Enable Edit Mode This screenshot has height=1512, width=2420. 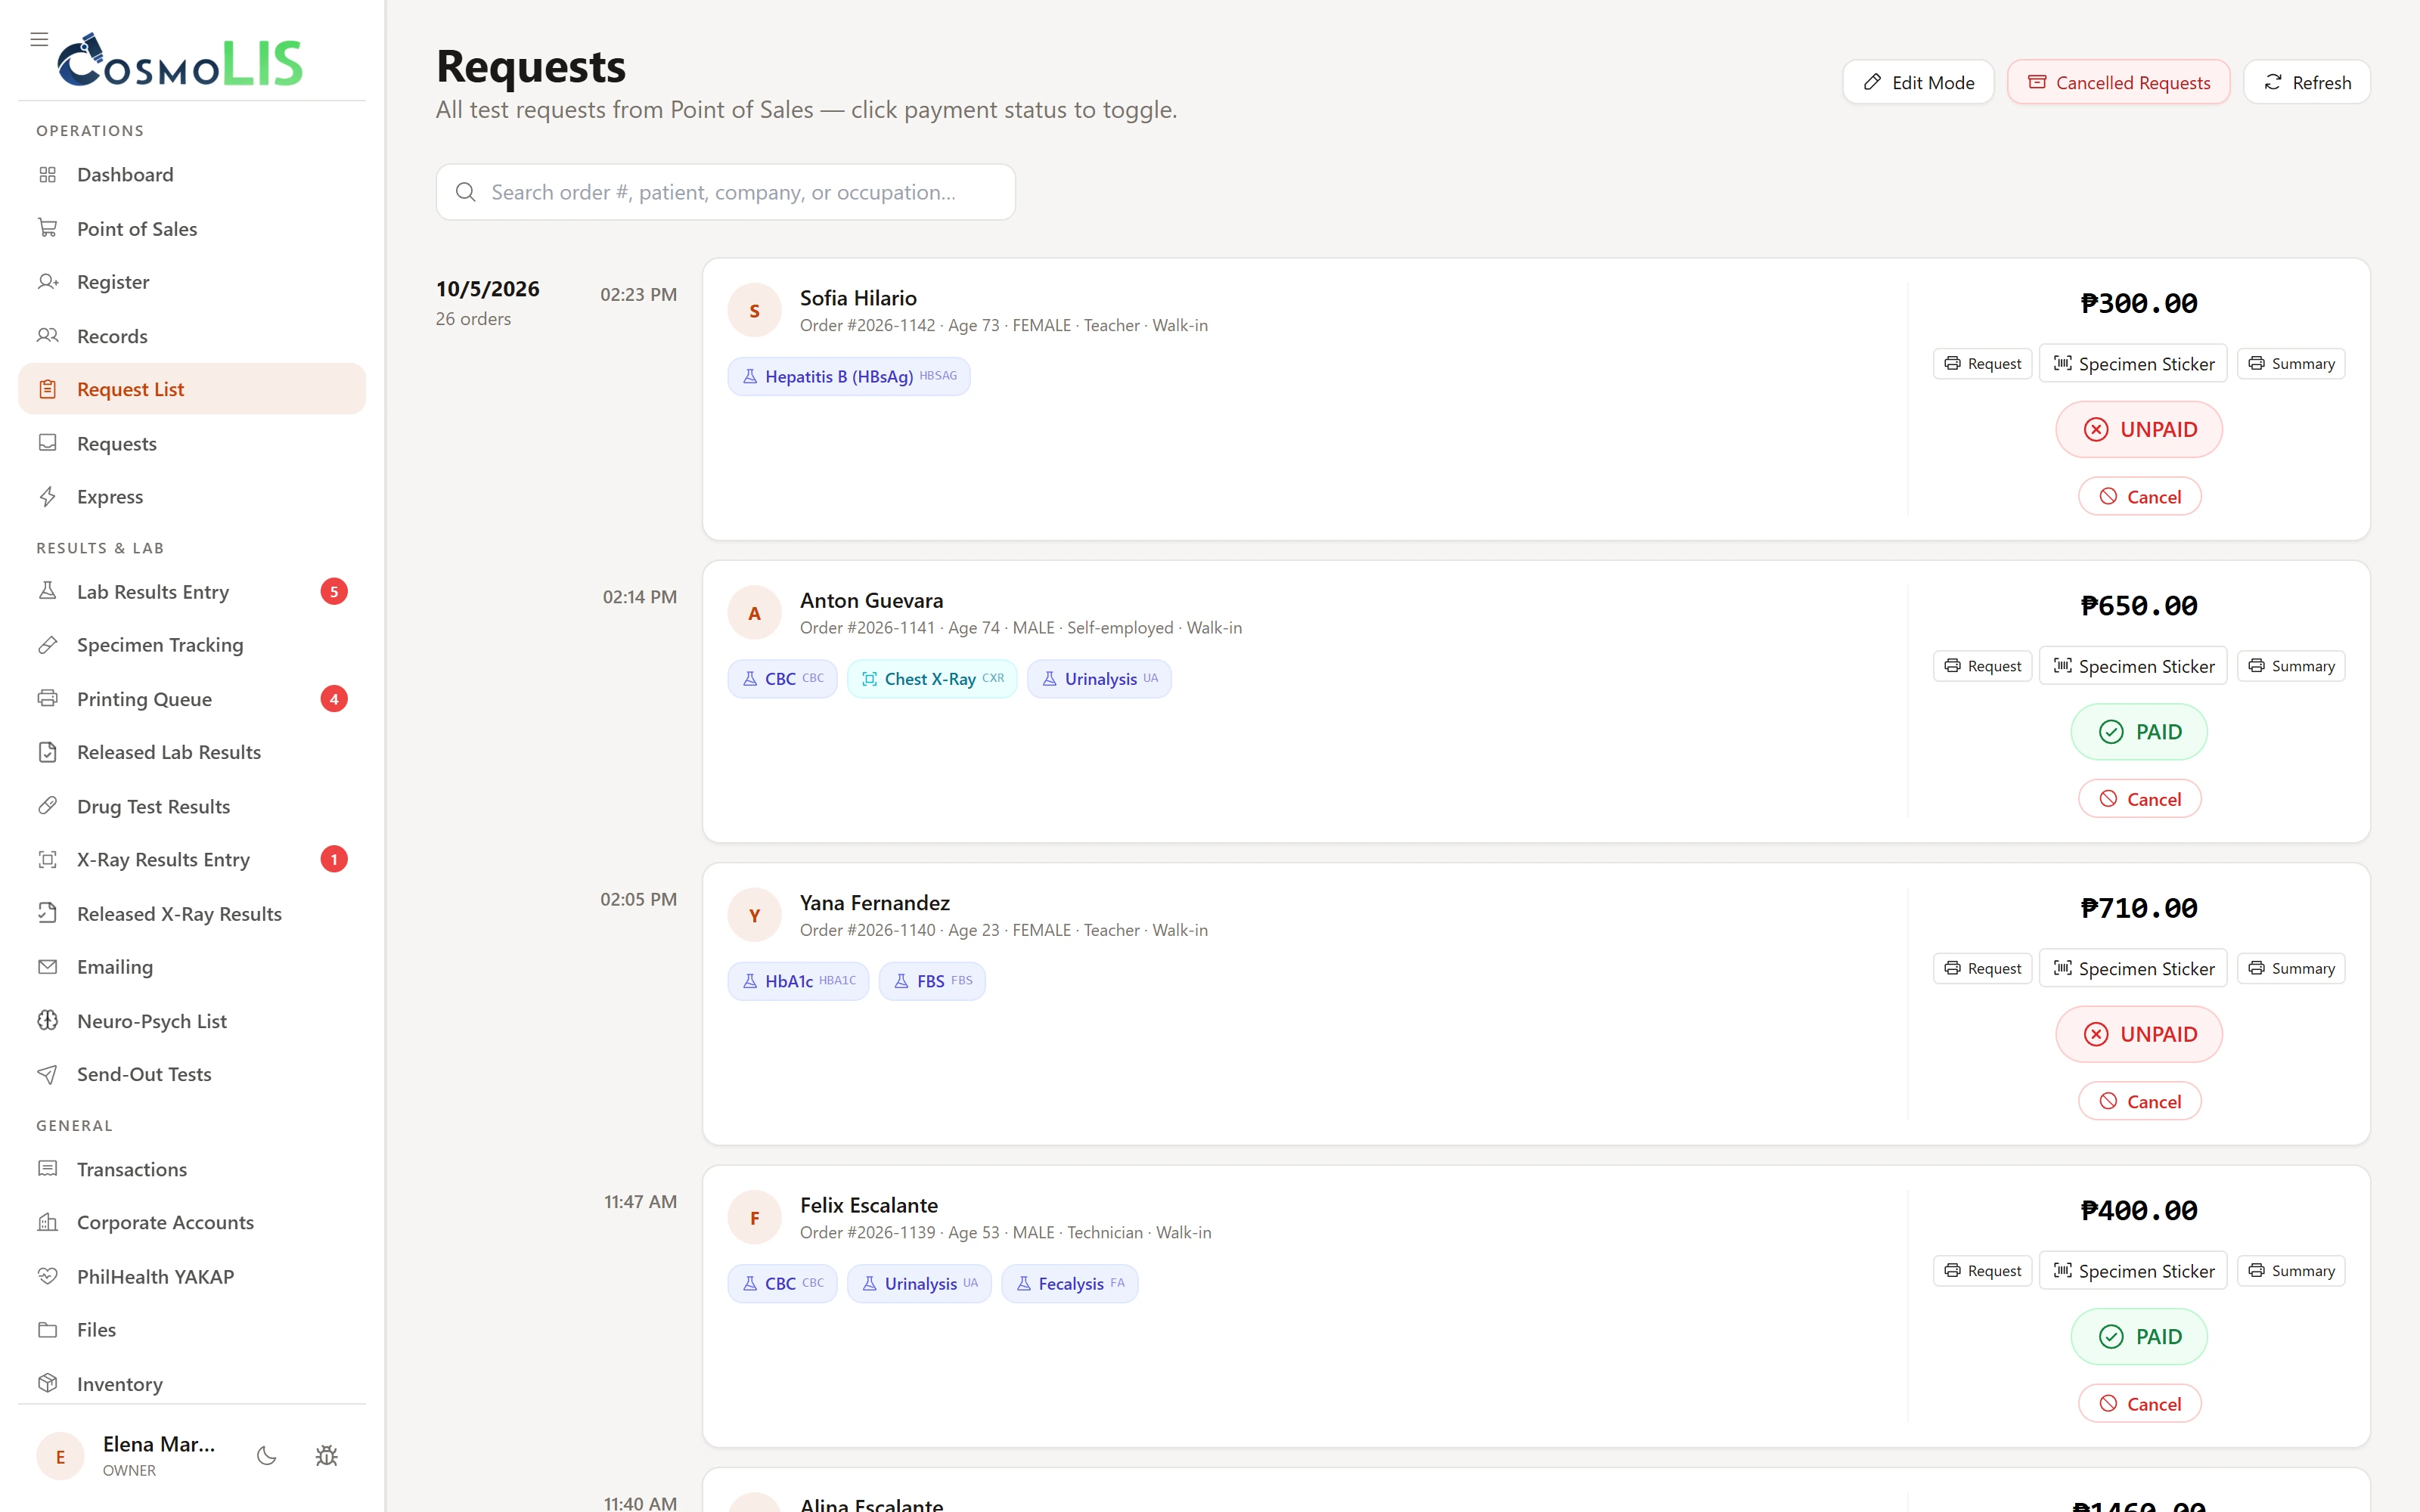1918,82
